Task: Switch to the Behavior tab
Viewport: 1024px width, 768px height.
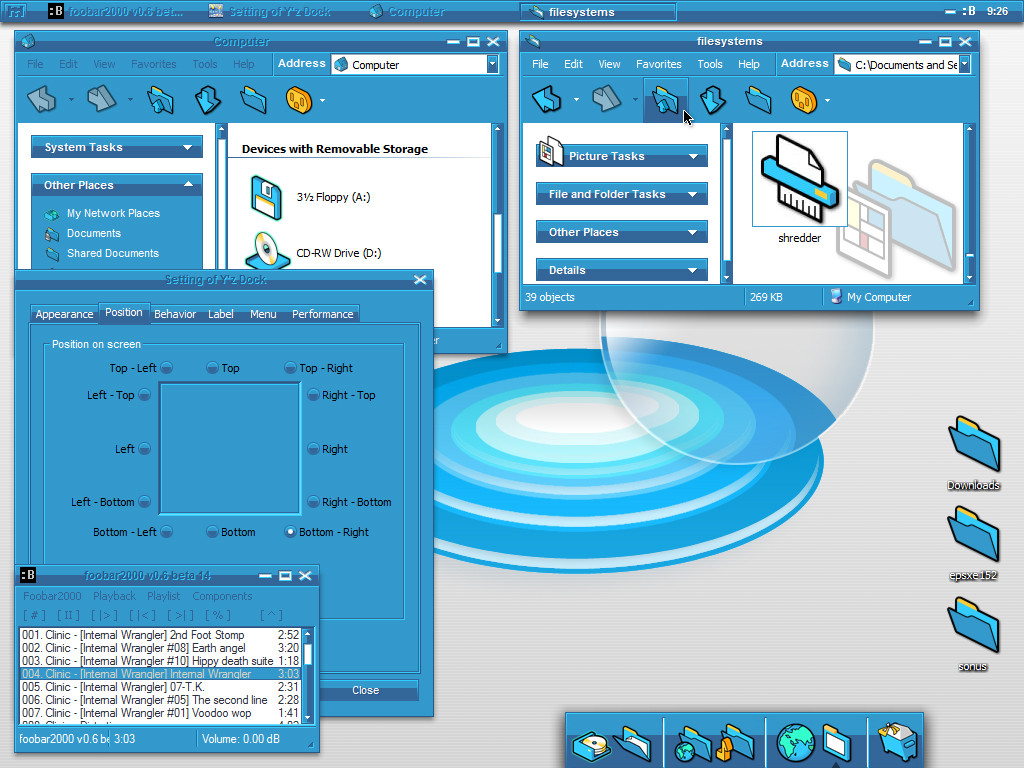Action: click(175, 314)
